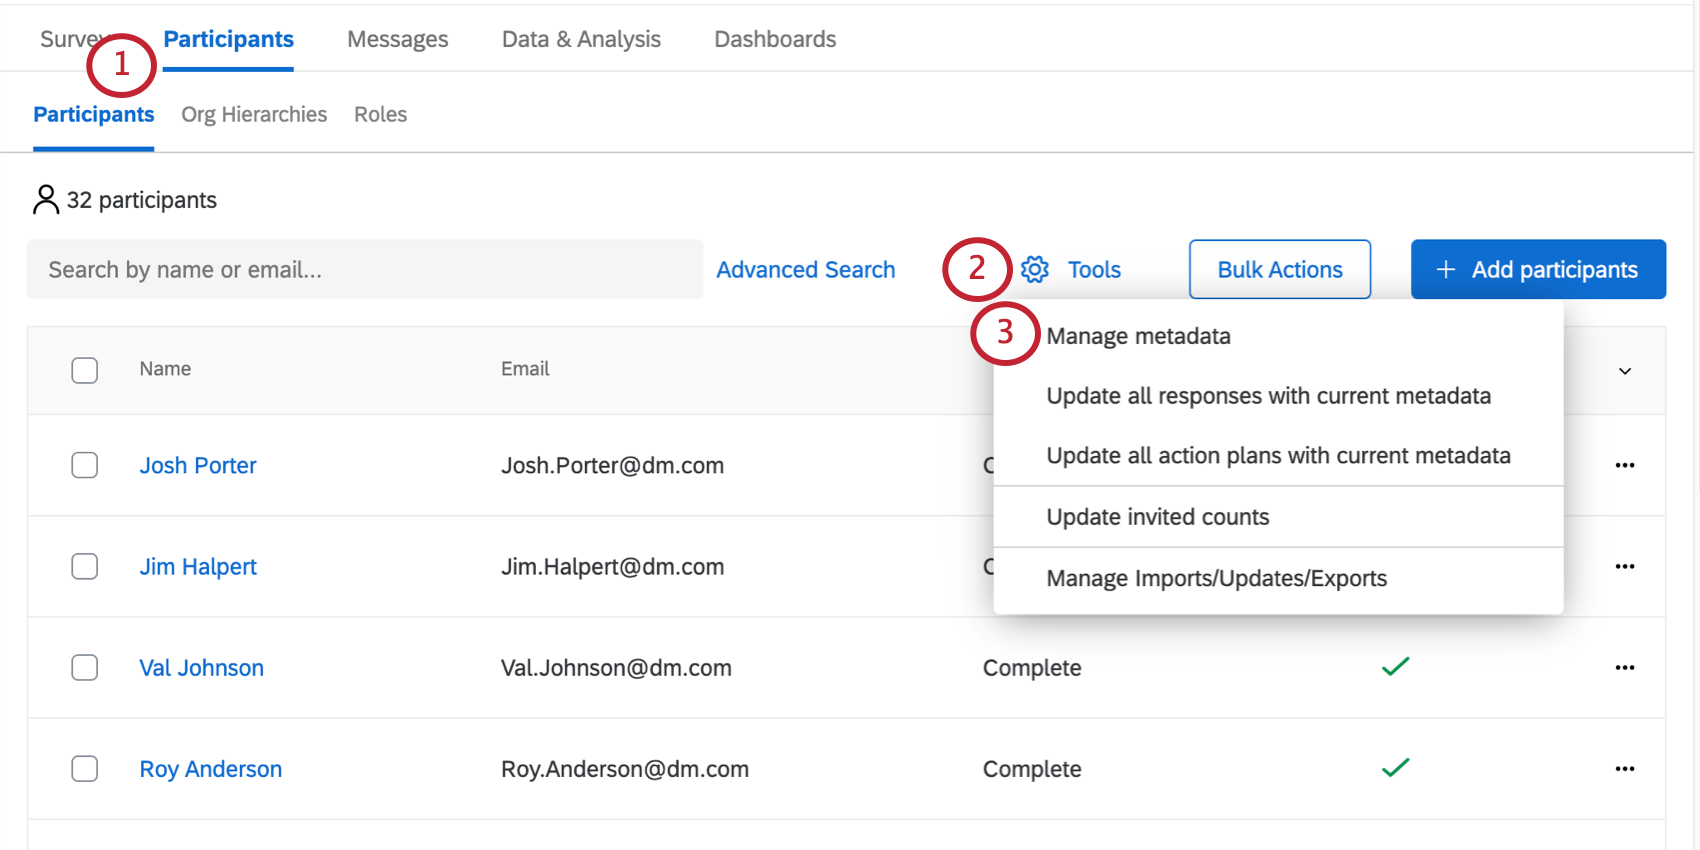Click the Tools gear icon

point(1035,269)
